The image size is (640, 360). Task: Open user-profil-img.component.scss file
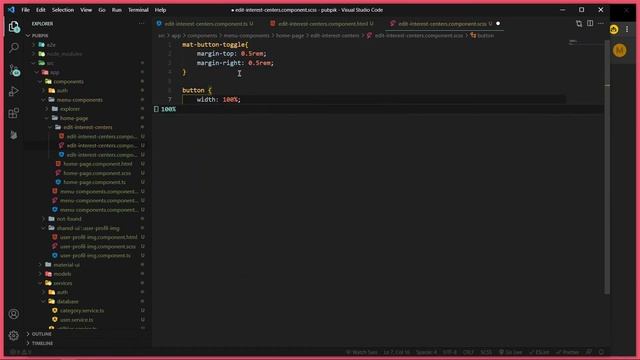coord(98,247)
